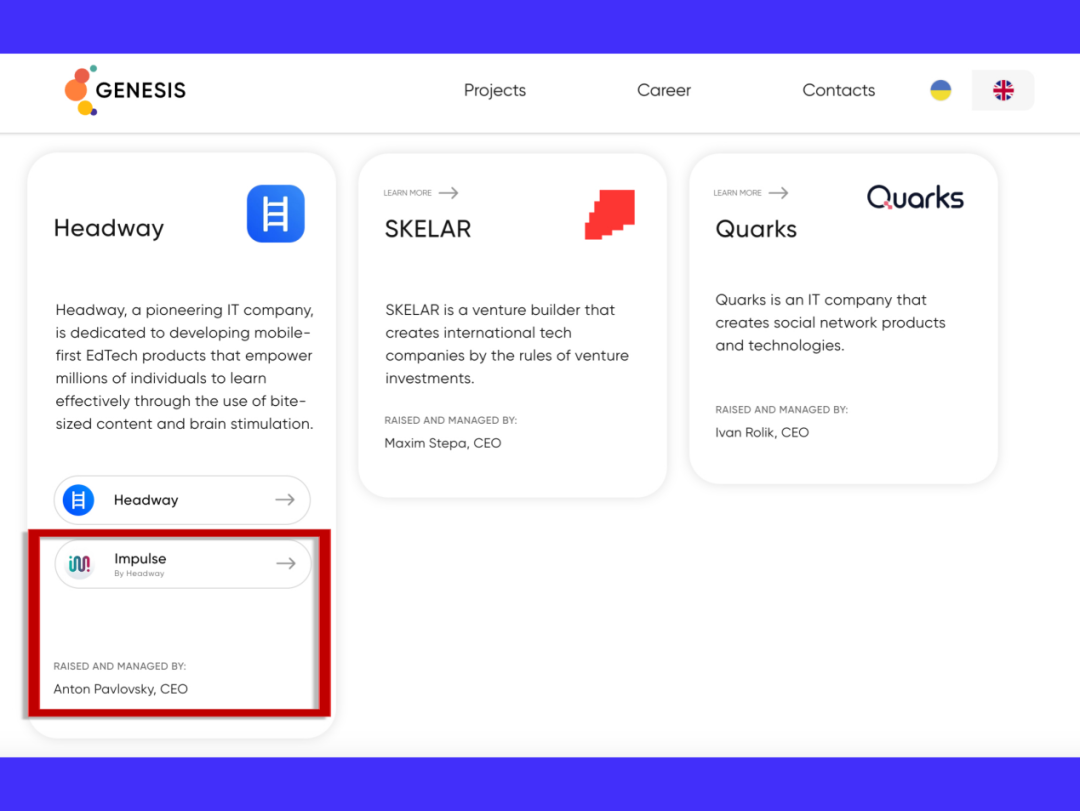The width and height of the screenshot is (1080, 811).
Task: Click the Impulse app icon
Action: [80, 564]
